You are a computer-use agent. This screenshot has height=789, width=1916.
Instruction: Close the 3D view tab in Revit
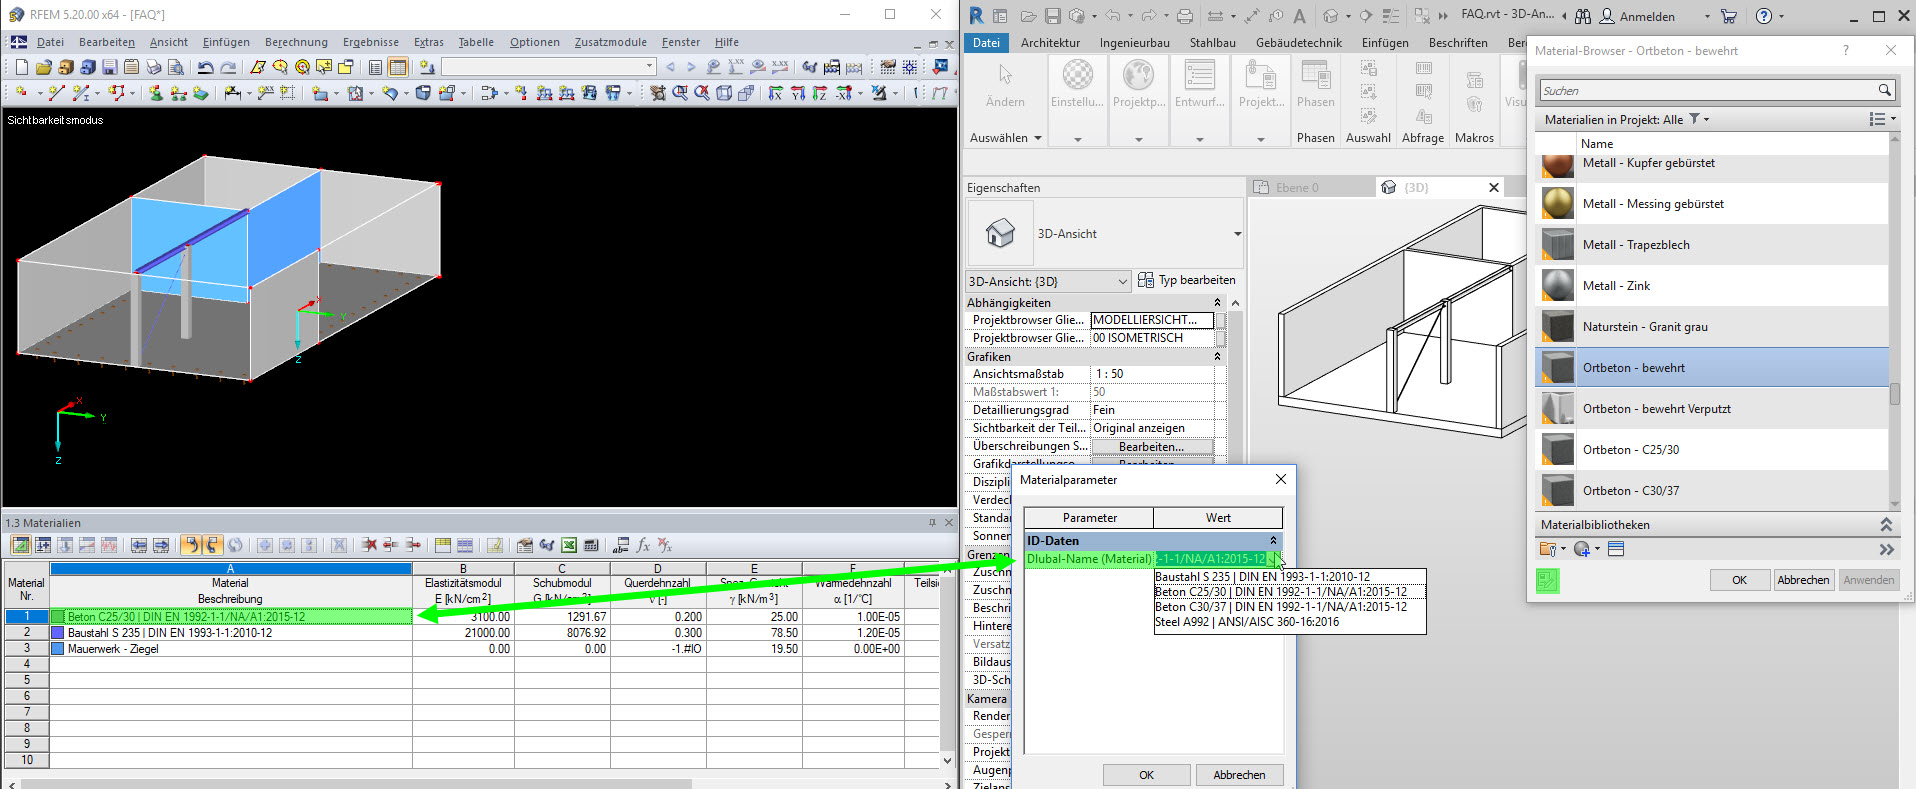1494,188
